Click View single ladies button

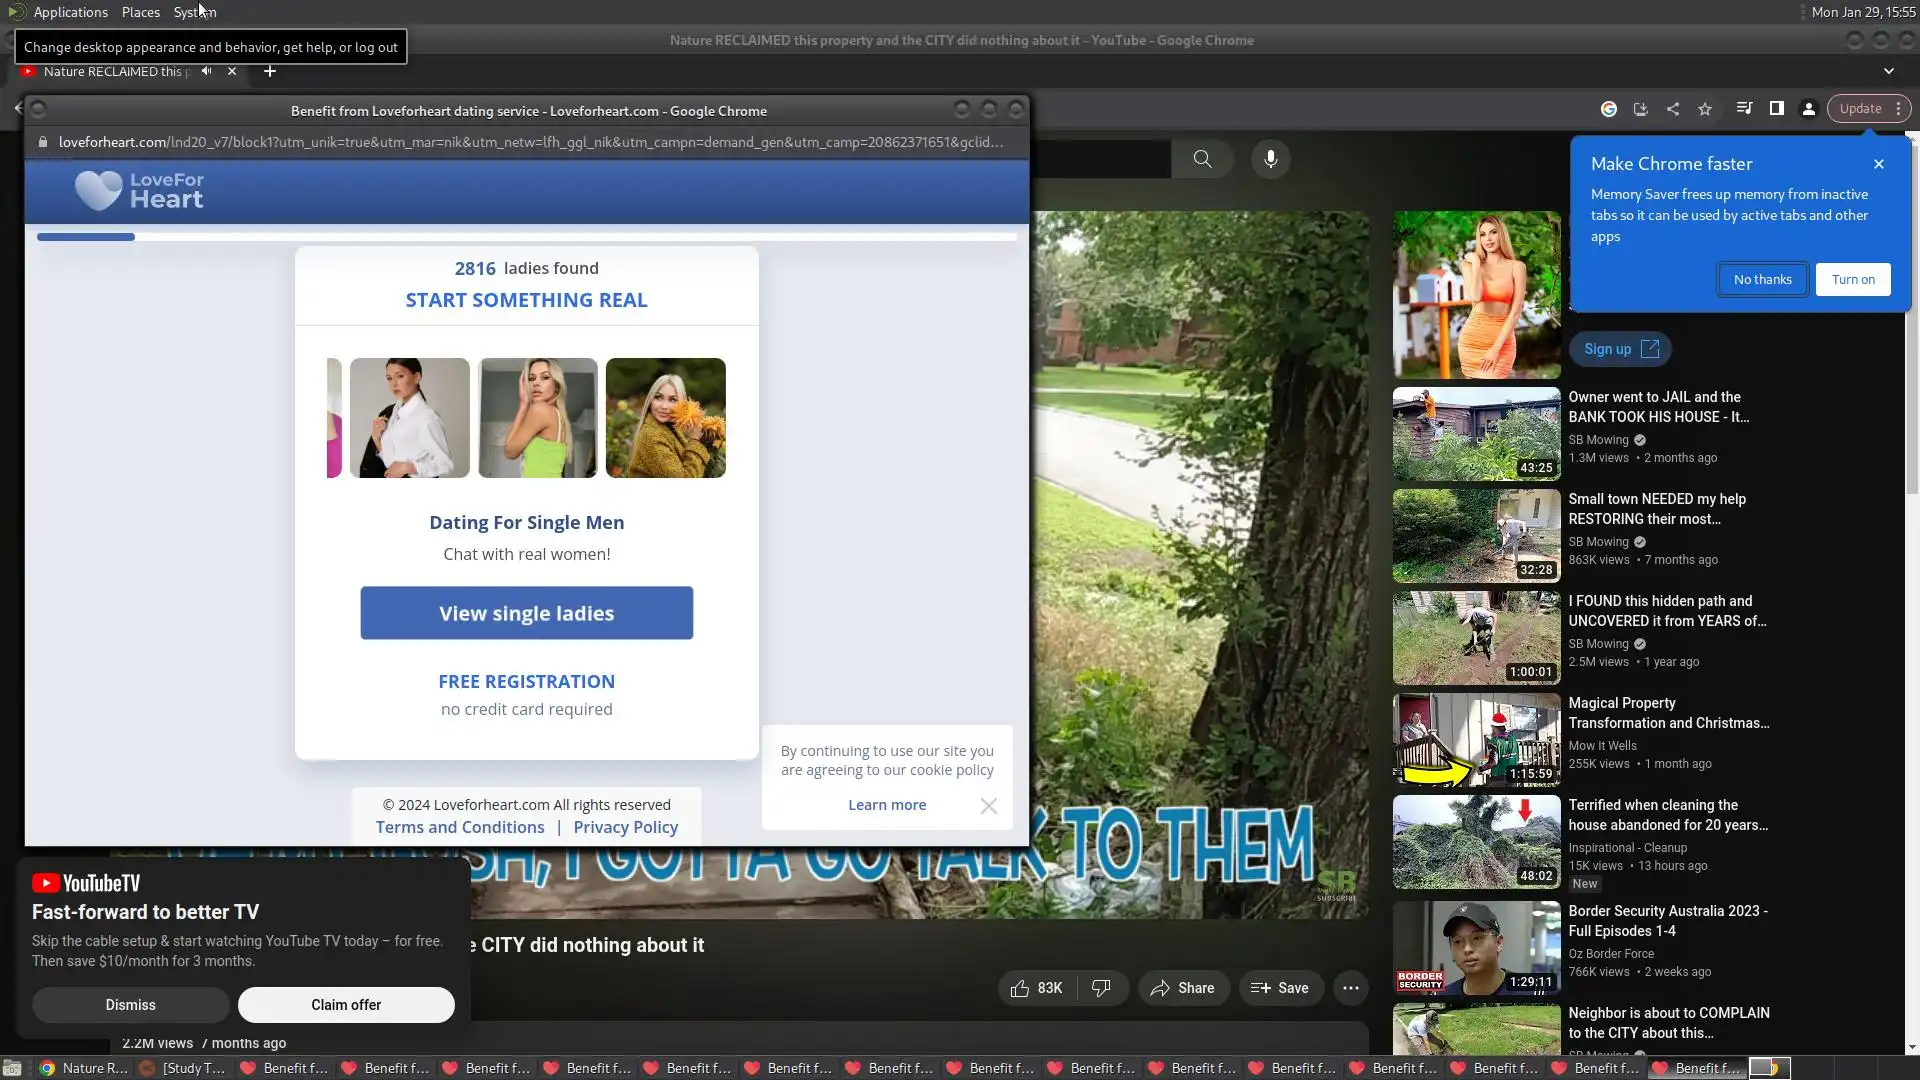coord(526,613)
